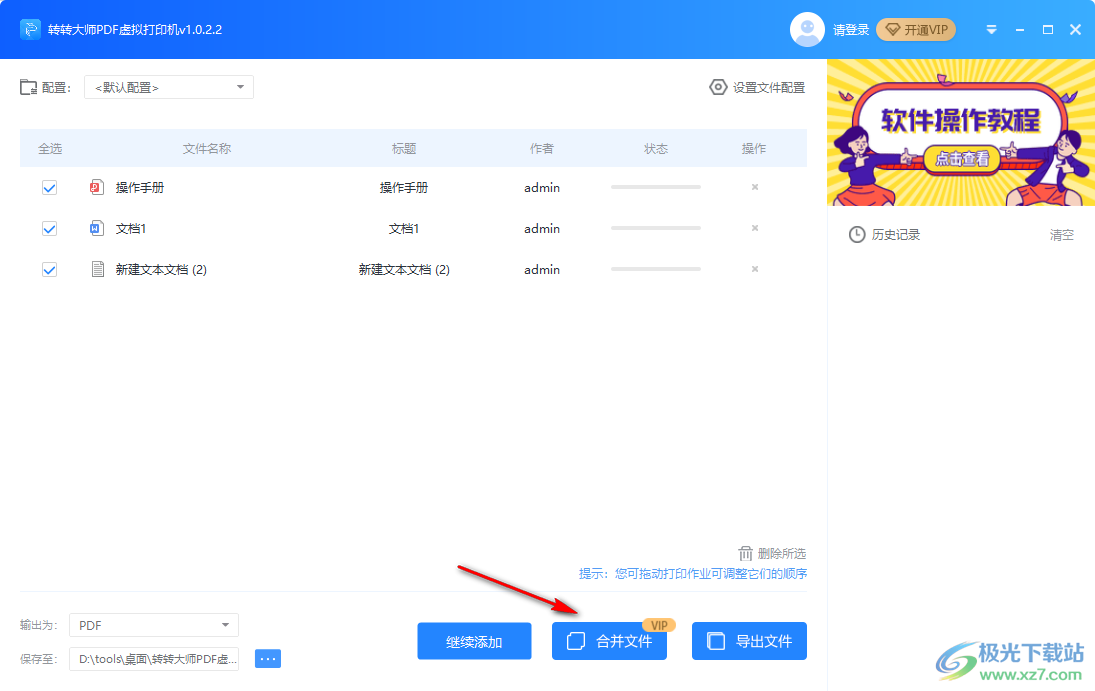Open 设置文件配置 settings link
Image resolution: width=1095 pixels, height=691 pixels.
768,87
